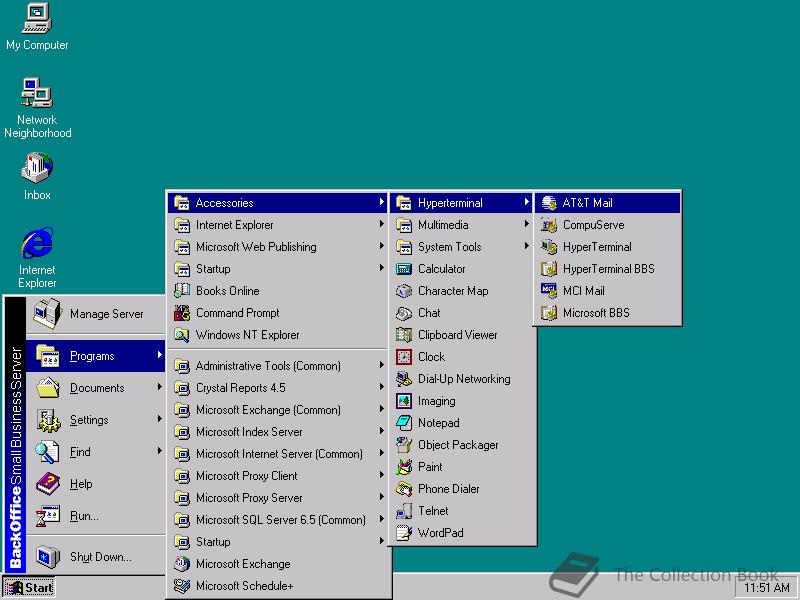Expand the Documents submenu arrow

[160, 387]
